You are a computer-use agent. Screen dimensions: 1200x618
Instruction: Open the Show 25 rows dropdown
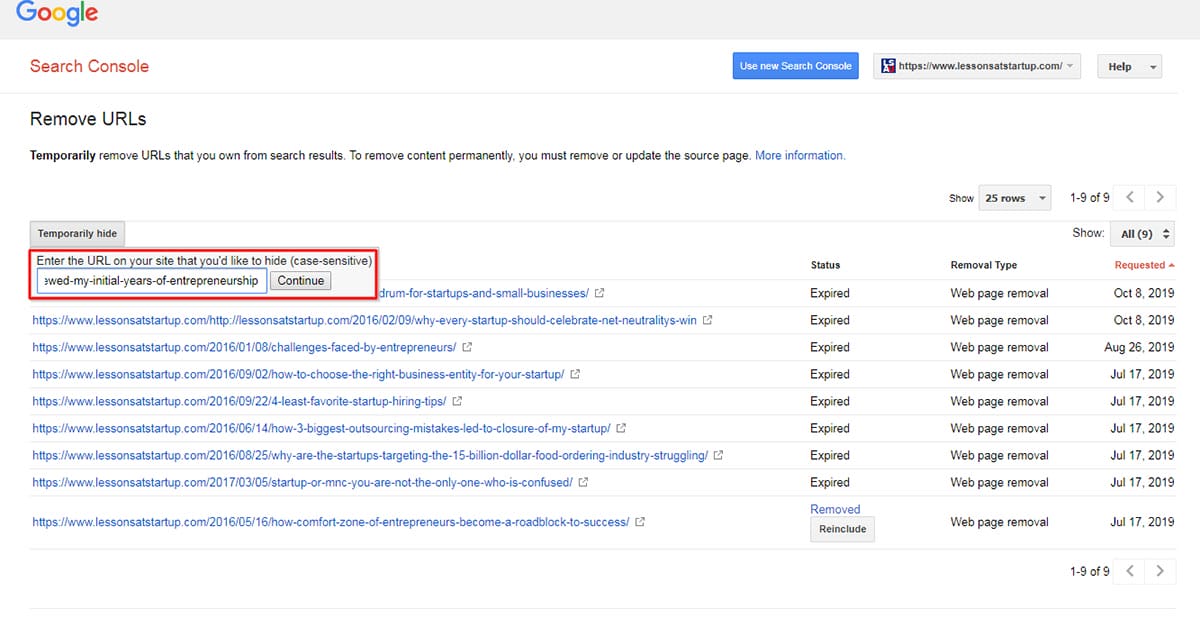[1014, 198]
